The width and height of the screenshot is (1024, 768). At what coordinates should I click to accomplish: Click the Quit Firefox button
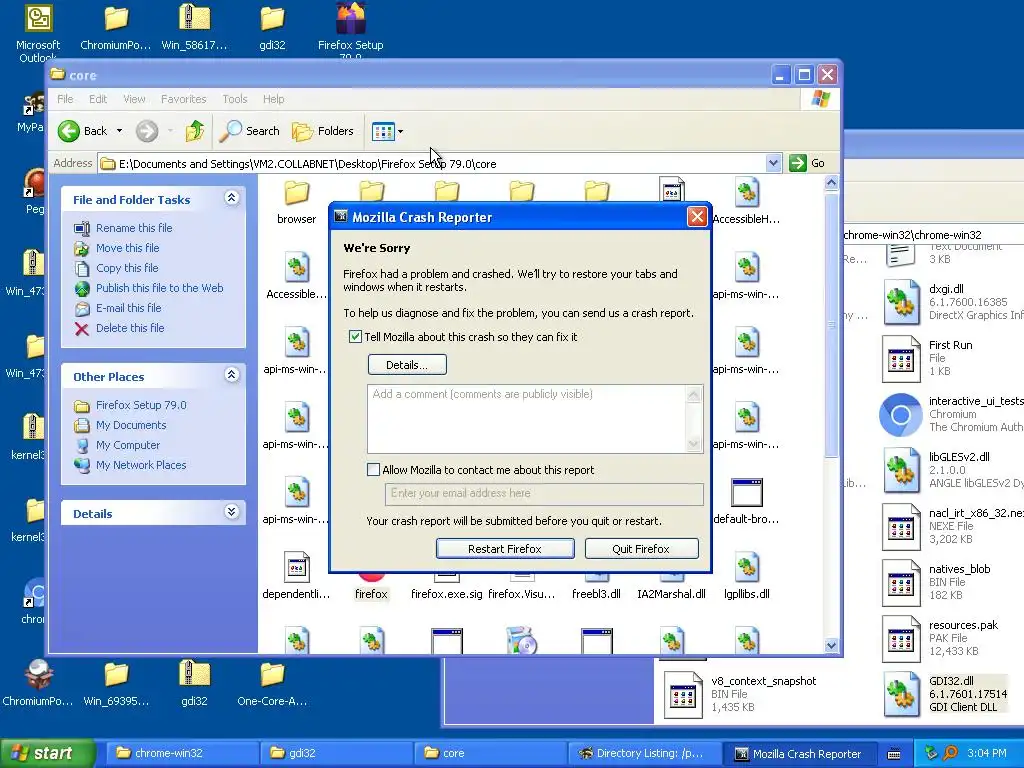pyautogui.click(x=641, y=549)
